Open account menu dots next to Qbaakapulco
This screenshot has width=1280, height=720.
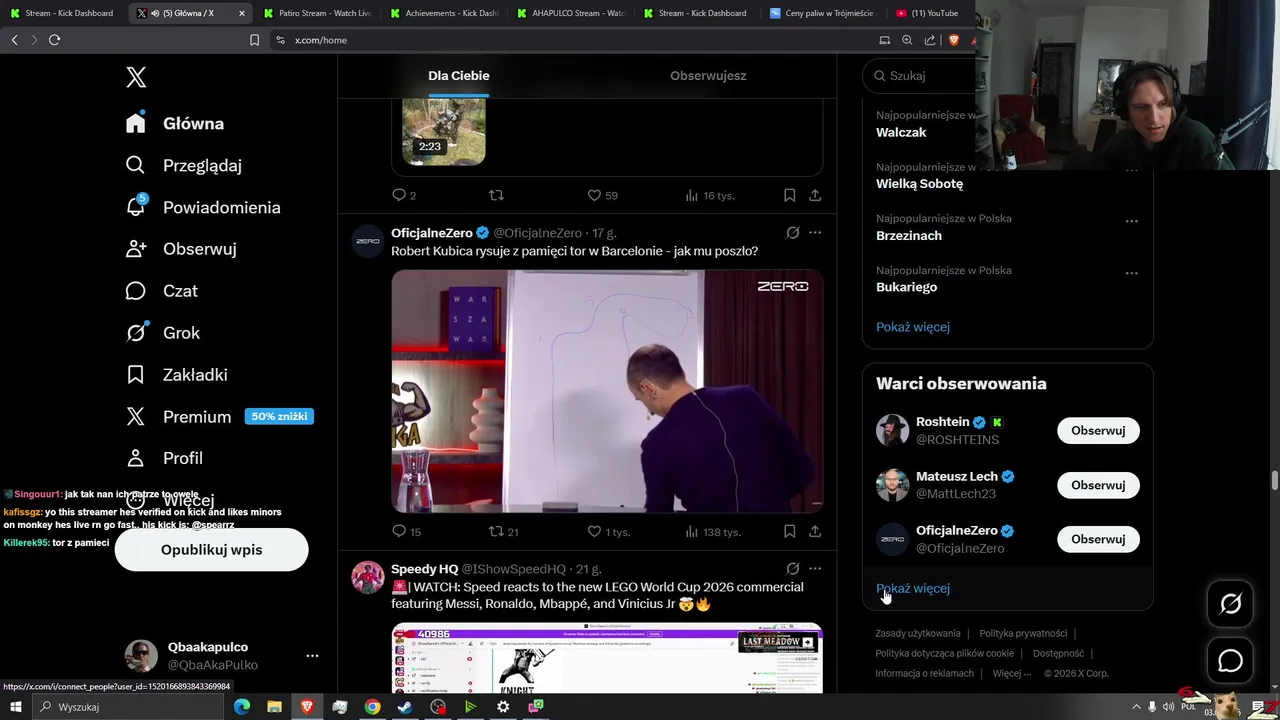(312, 656)
